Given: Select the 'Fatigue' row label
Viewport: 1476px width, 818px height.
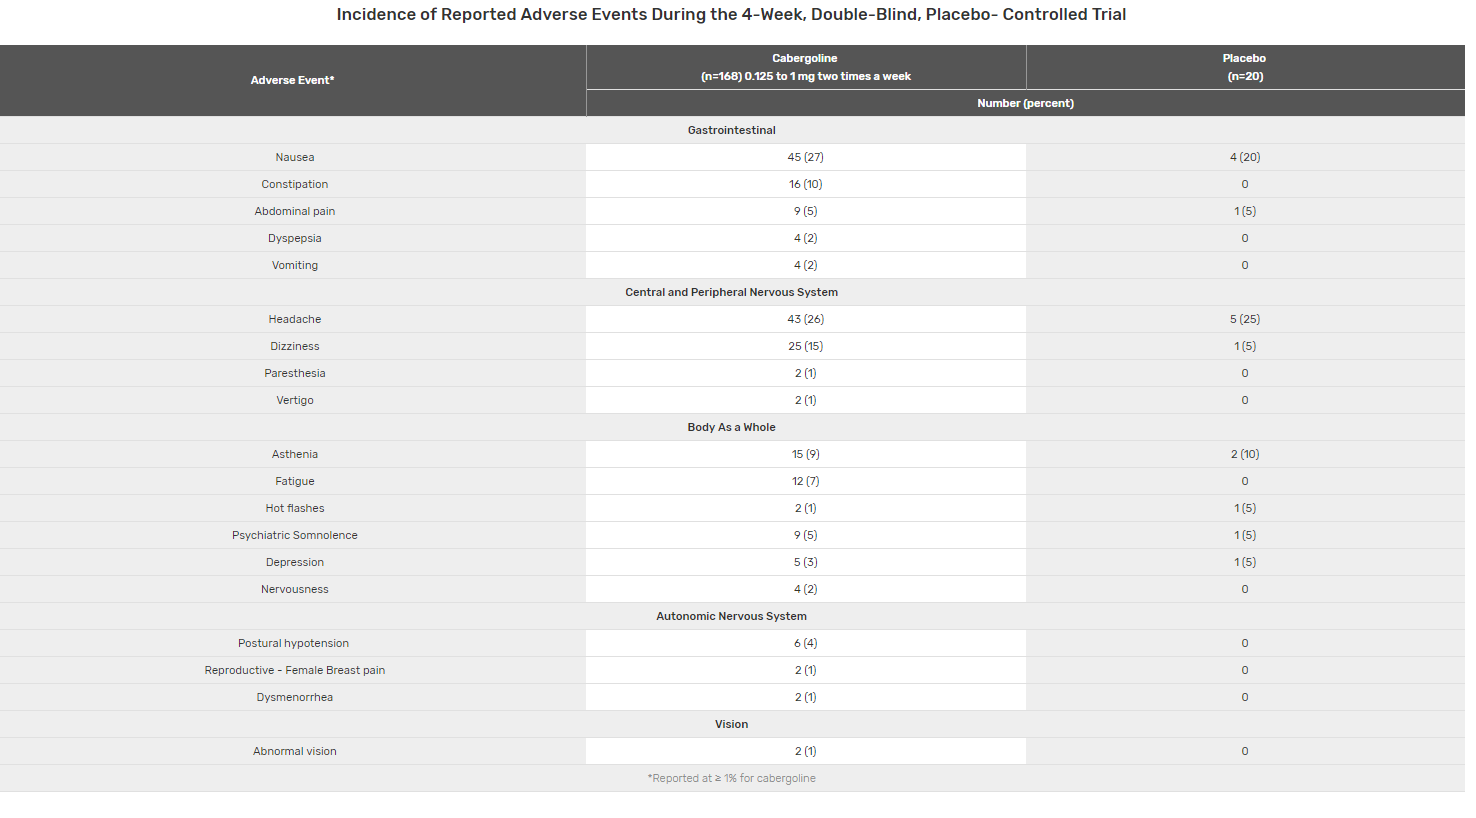Looking at the screenshot, I should pos(295,481).
